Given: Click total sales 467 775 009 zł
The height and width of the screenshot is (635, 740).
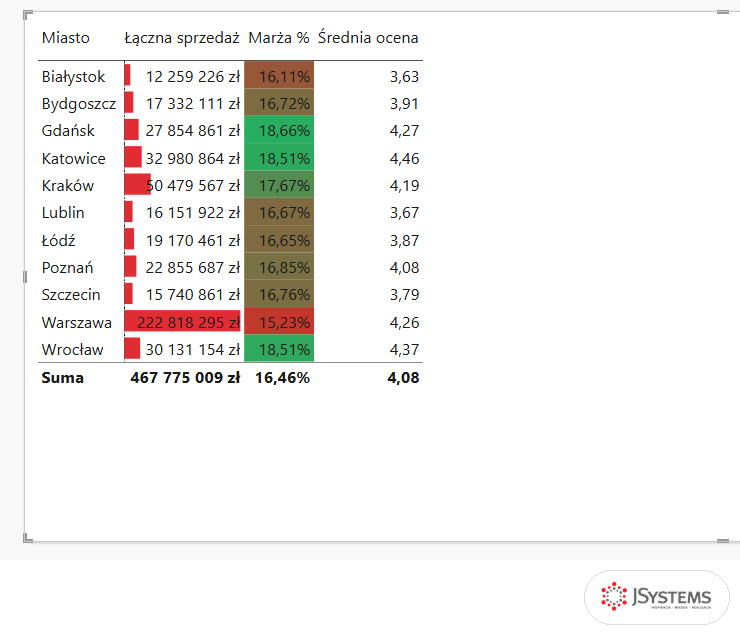Looking at the screenshot, I should [x=185, y=377].
